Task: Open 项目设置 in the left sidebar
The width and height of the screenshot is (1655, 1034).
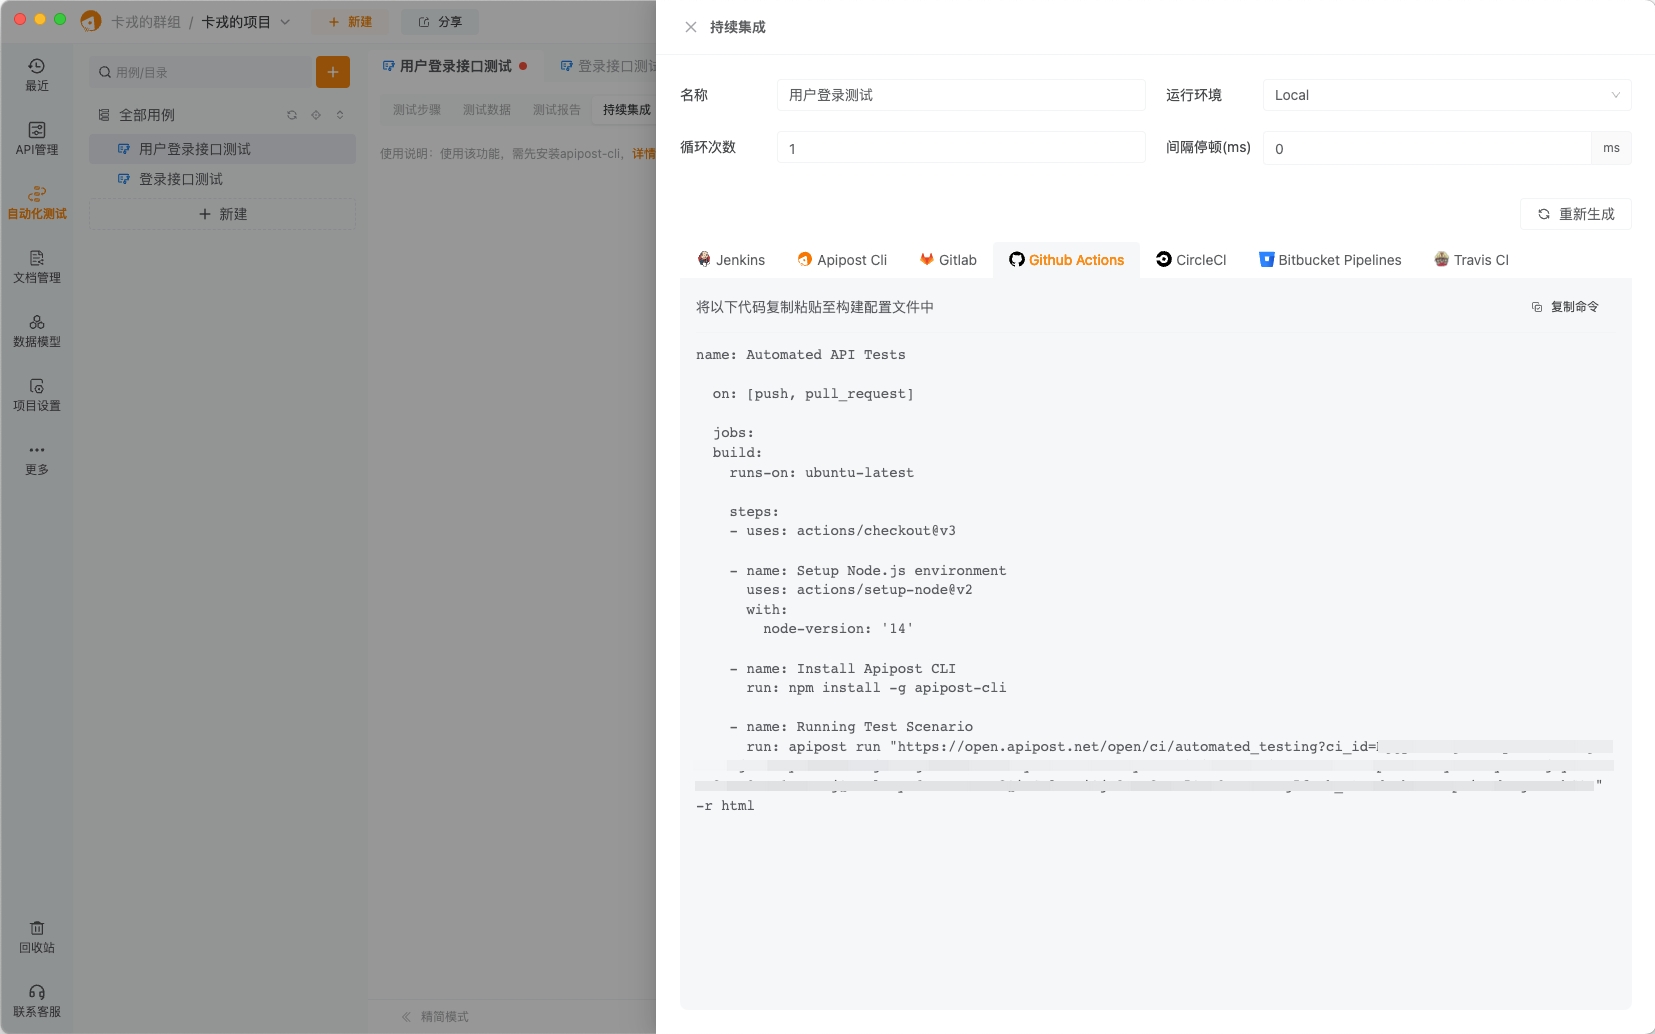Action: pos(37,395)
